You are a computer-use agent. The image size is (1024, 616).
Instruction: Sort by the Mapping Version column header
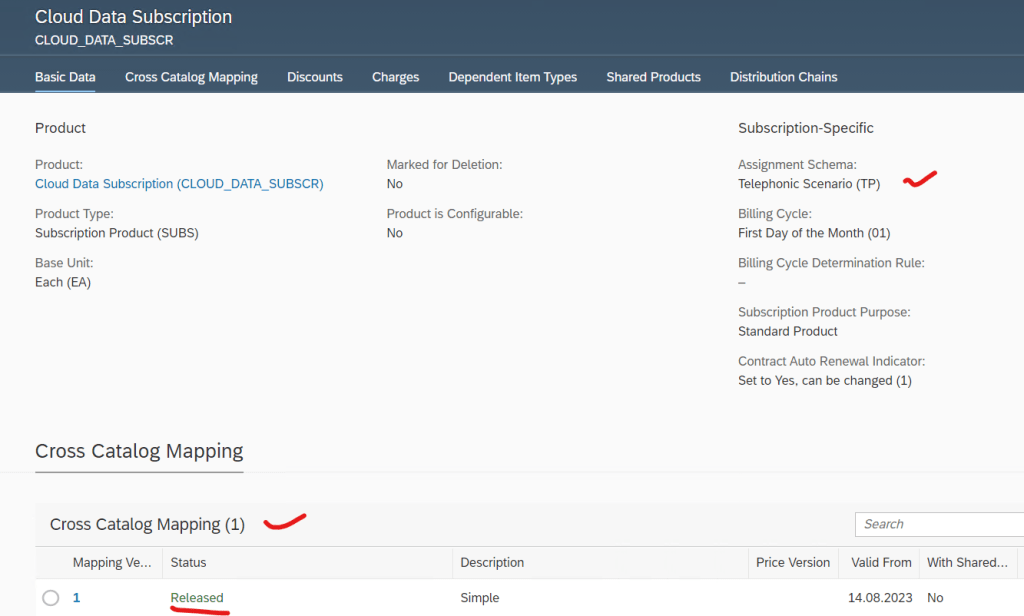point(111,563)
